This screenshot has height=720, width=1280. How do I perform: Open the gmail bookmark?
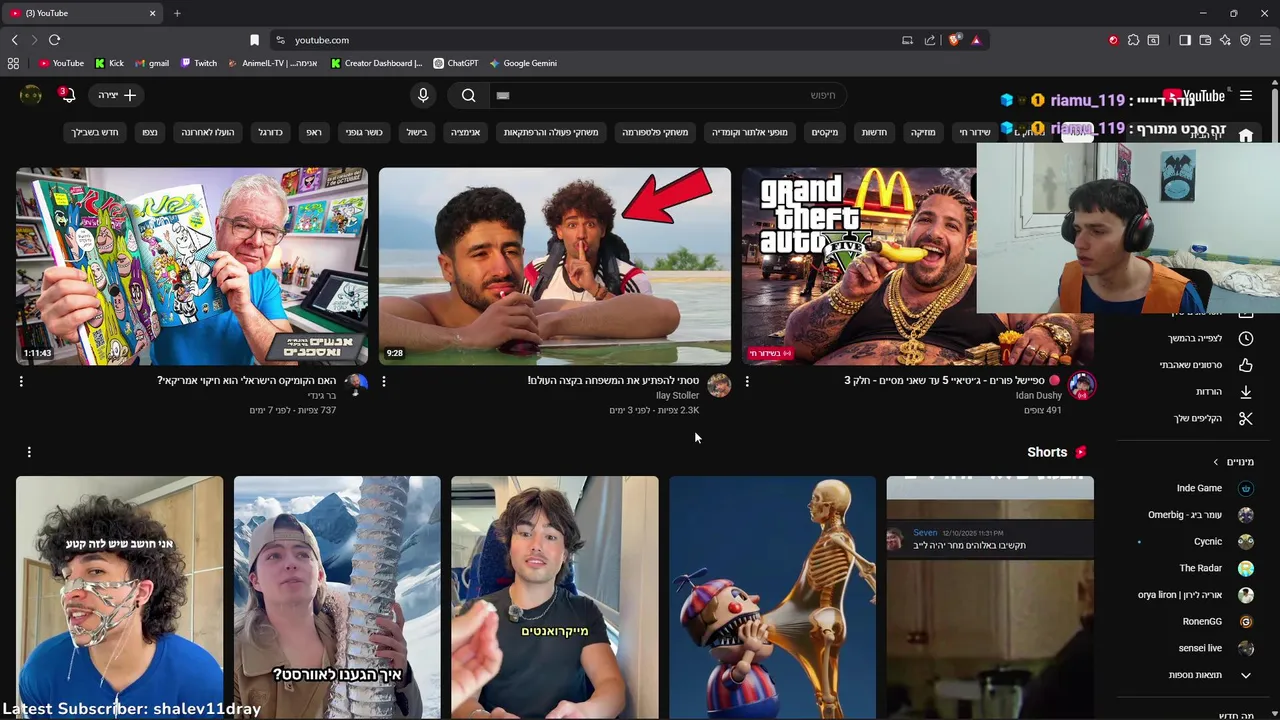coord(151,63)
